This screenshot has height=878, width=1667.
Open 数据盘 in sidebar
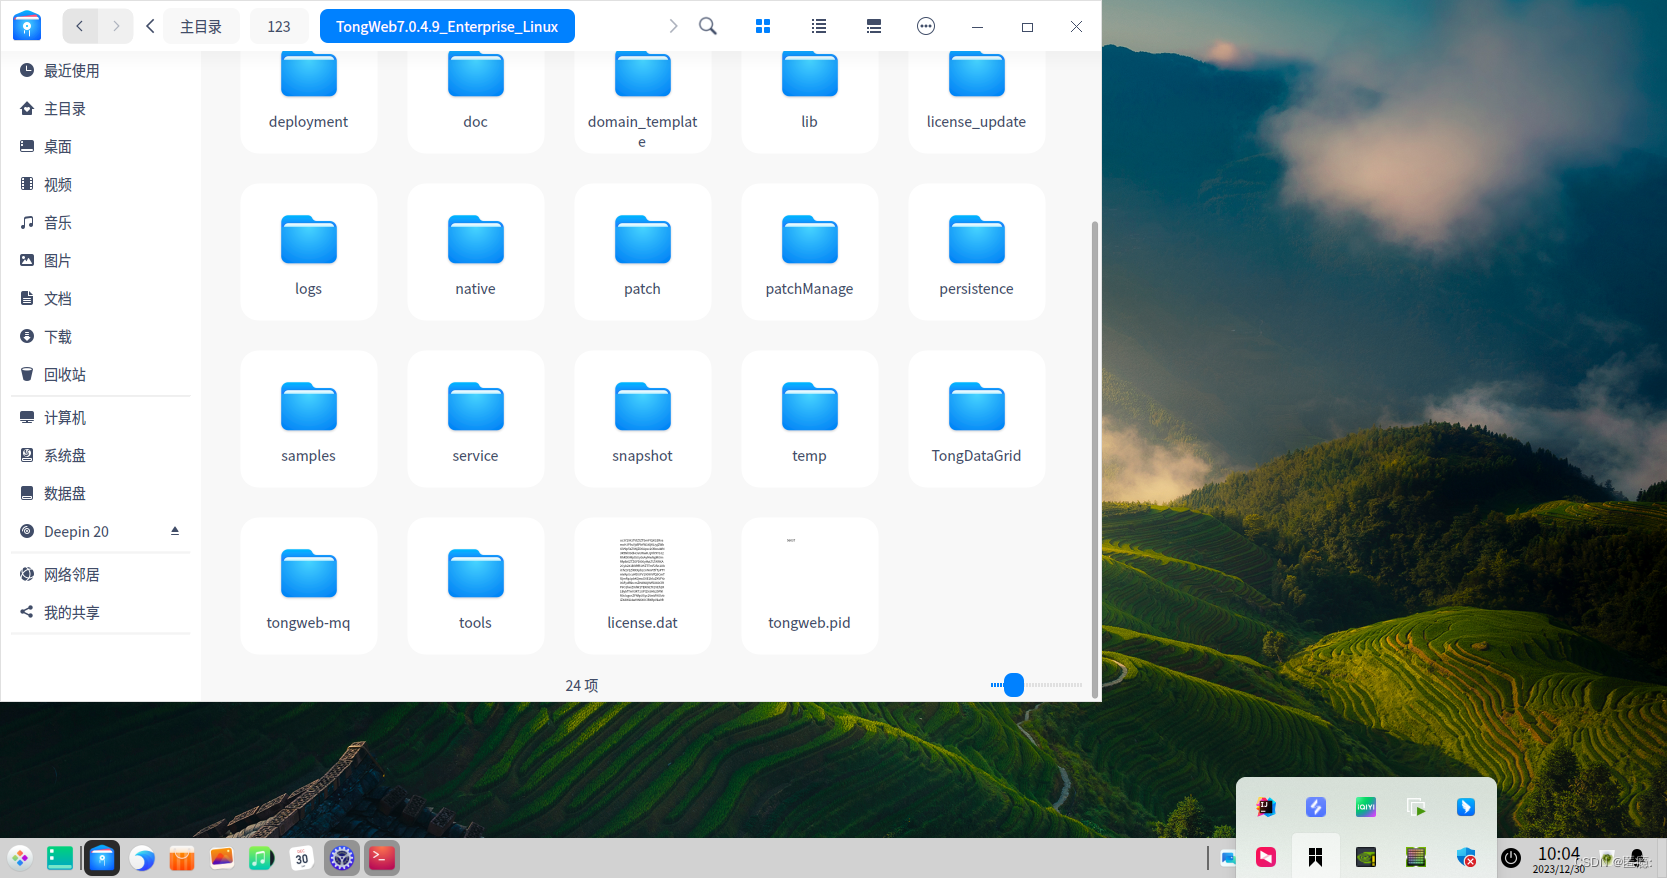(100, 493)
